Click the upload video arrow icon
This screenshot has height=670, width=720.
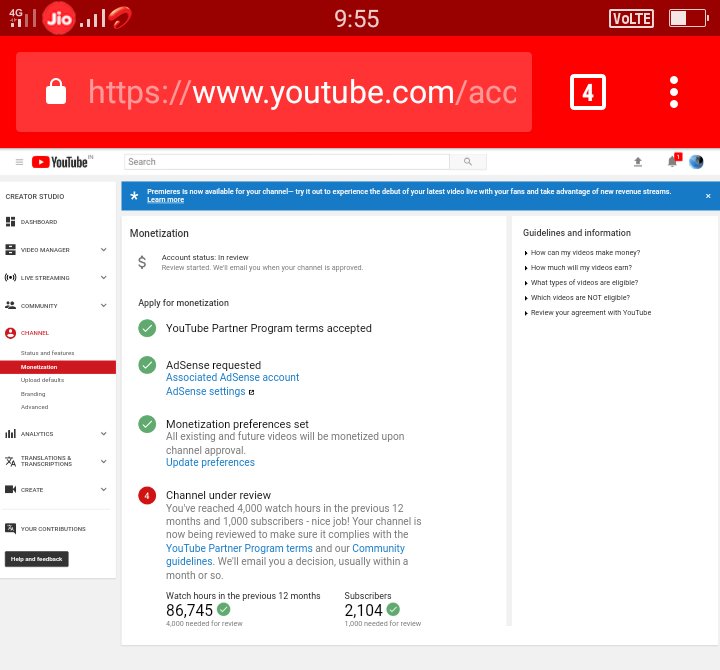[638, 162]
